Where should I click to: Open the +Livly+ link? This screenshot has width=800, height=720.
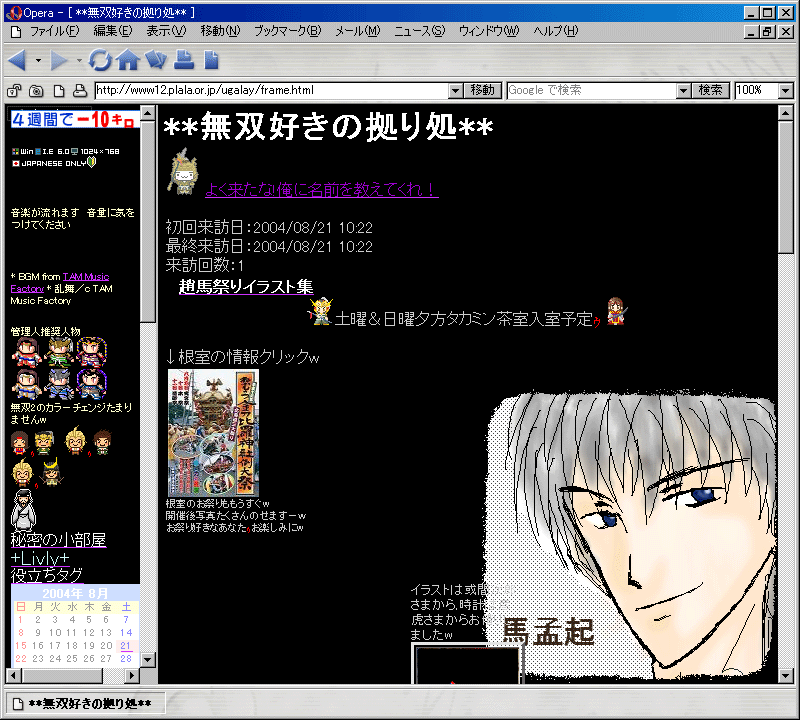click(x=40, y=558)
